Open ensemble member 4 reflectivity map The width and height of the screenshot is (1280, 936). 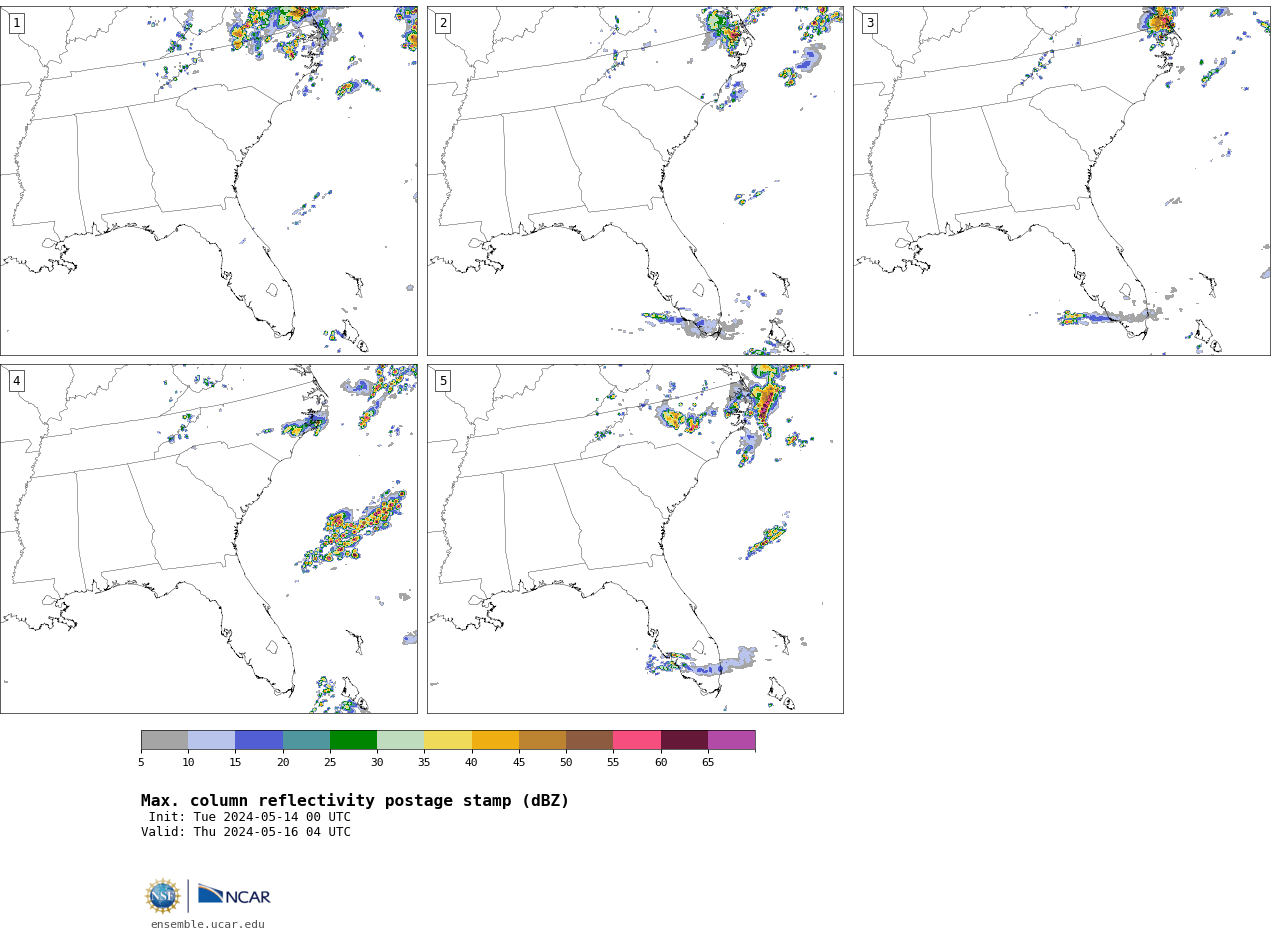pyautogui.click(x=208, y=539)
